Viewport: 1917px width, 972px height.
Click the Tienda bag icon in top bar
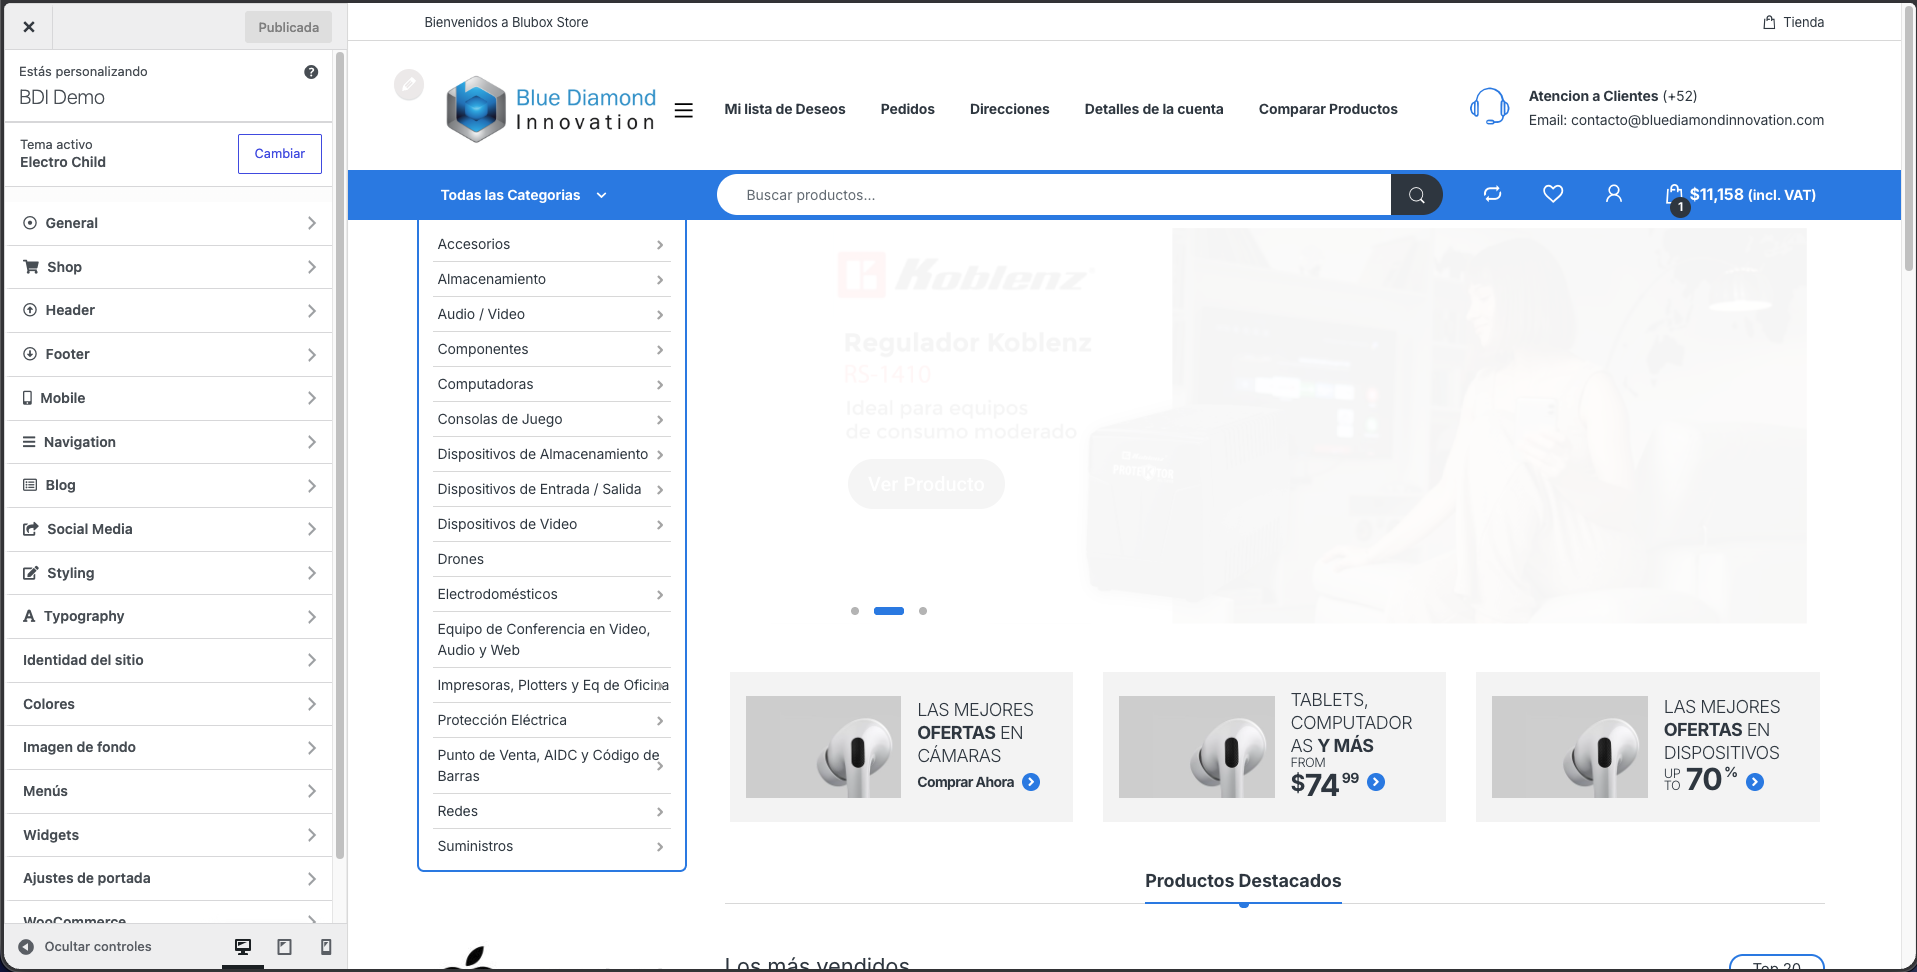pos(1769,22)
